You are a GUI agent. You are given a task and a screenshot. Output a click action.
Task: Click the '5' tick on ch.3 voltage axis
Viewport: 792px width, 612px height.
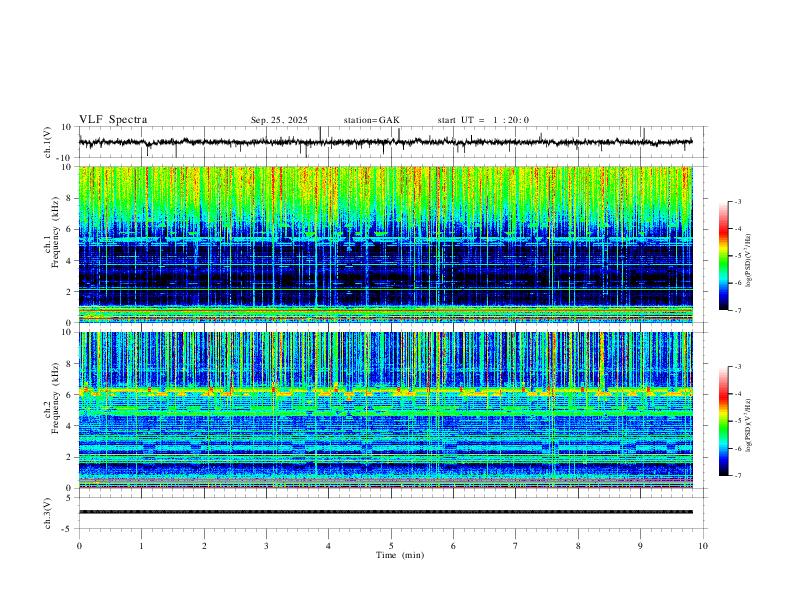click(69, 497)
